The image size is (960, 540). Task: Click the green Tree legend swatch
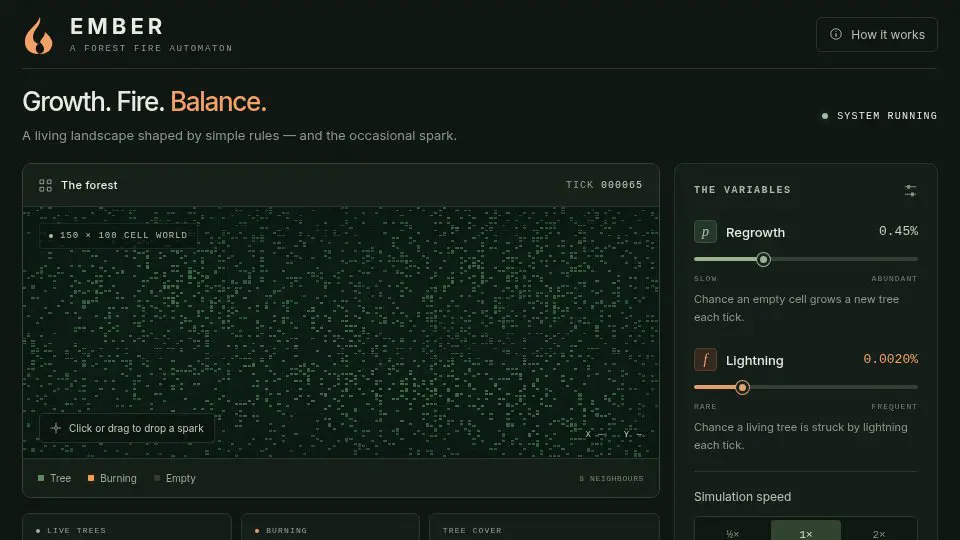coord(41,478)
